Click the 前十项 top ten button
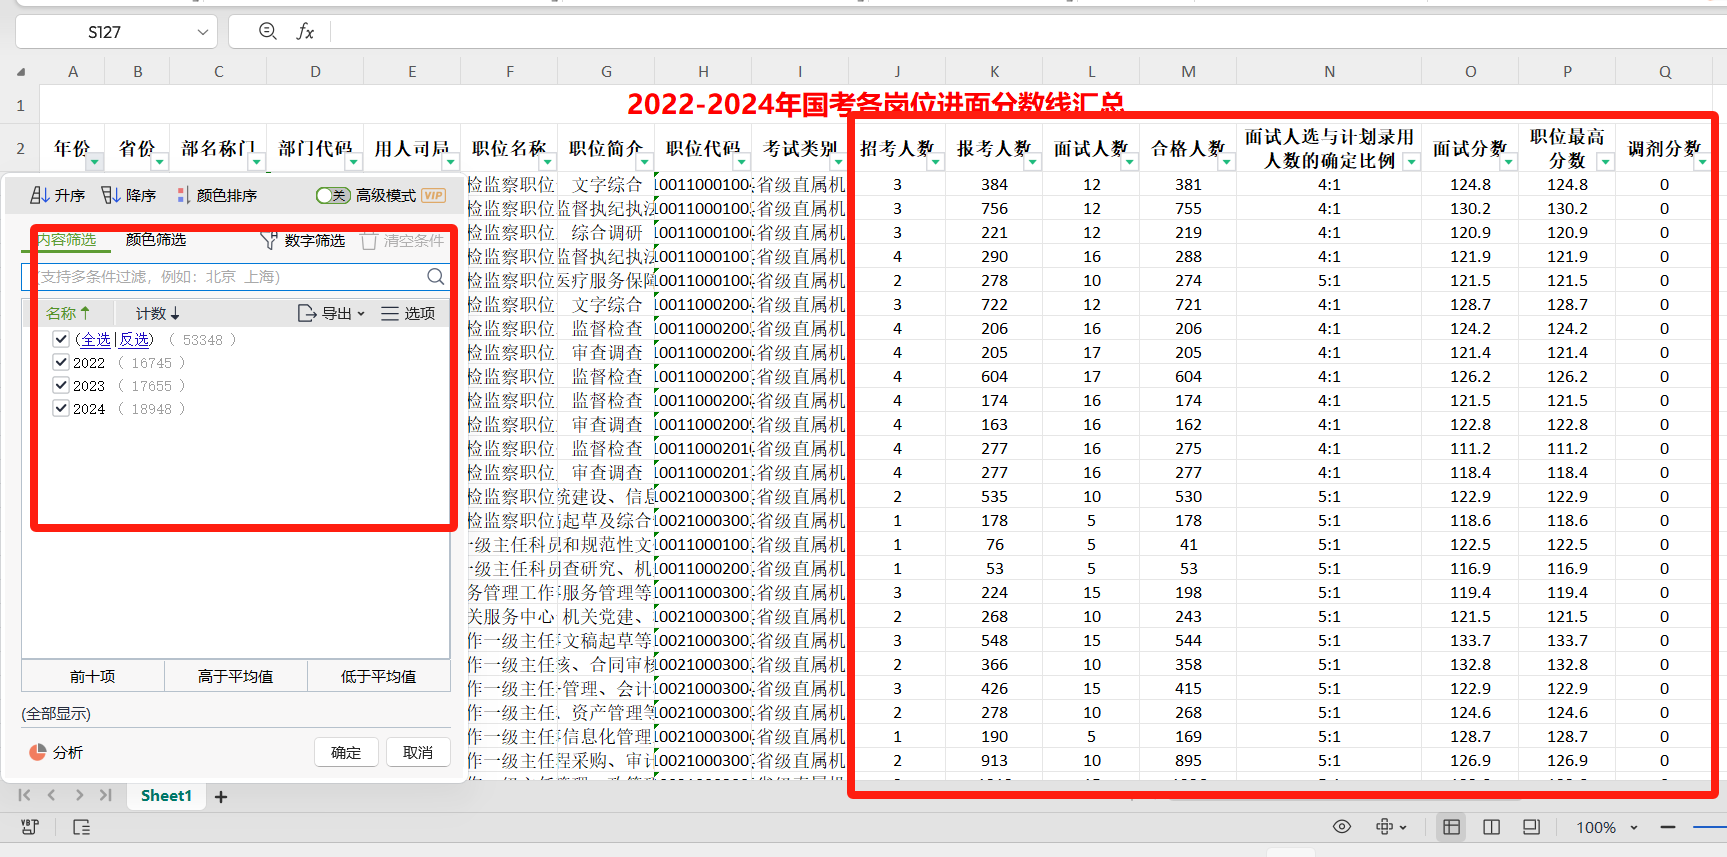The width and height of the screenshot is (1727, 857). tap(93, 677)
